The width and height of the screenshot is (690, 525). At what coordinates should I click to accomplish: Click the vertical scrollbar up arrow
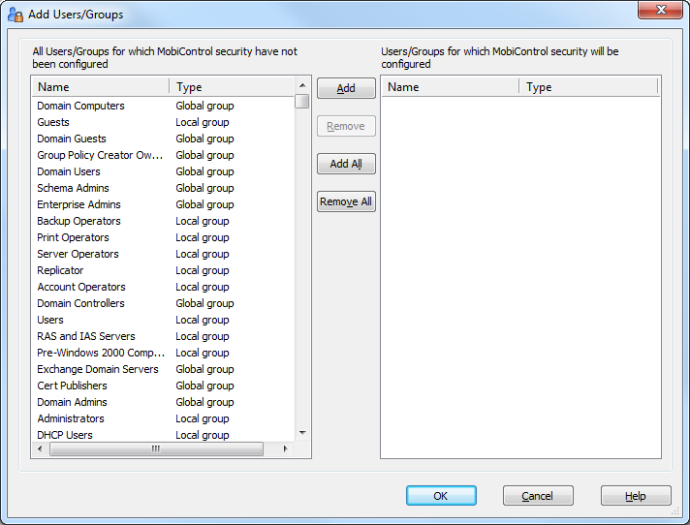click(x=302, y=85)
